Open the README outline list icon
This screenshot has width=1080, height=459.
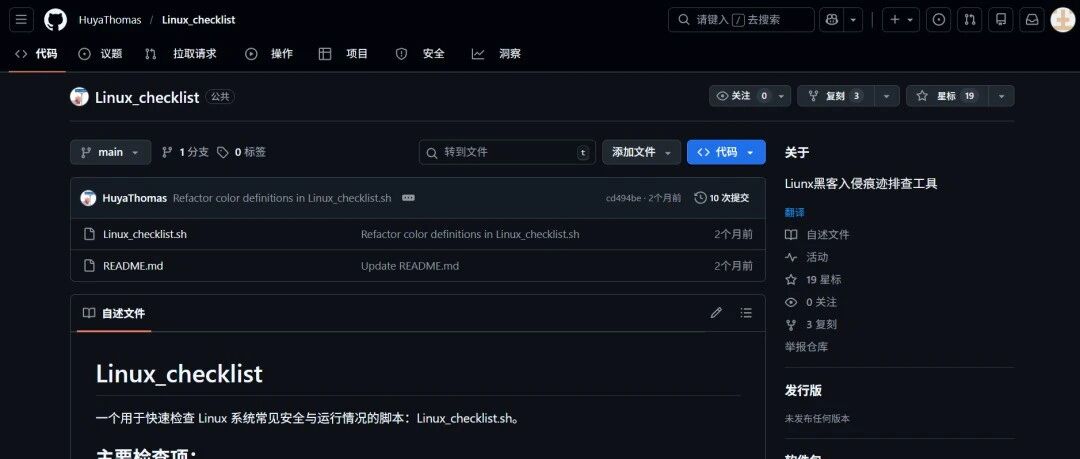(746, 313)
